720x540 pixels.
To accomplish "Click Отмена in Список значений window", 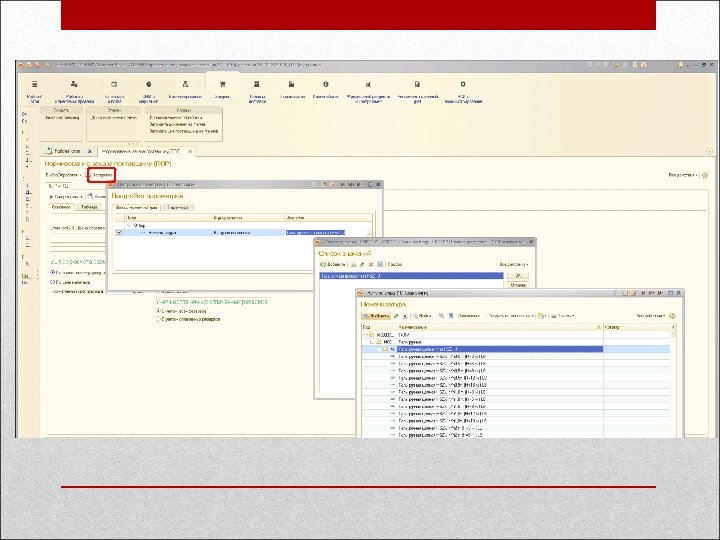I will click(518, 285).
